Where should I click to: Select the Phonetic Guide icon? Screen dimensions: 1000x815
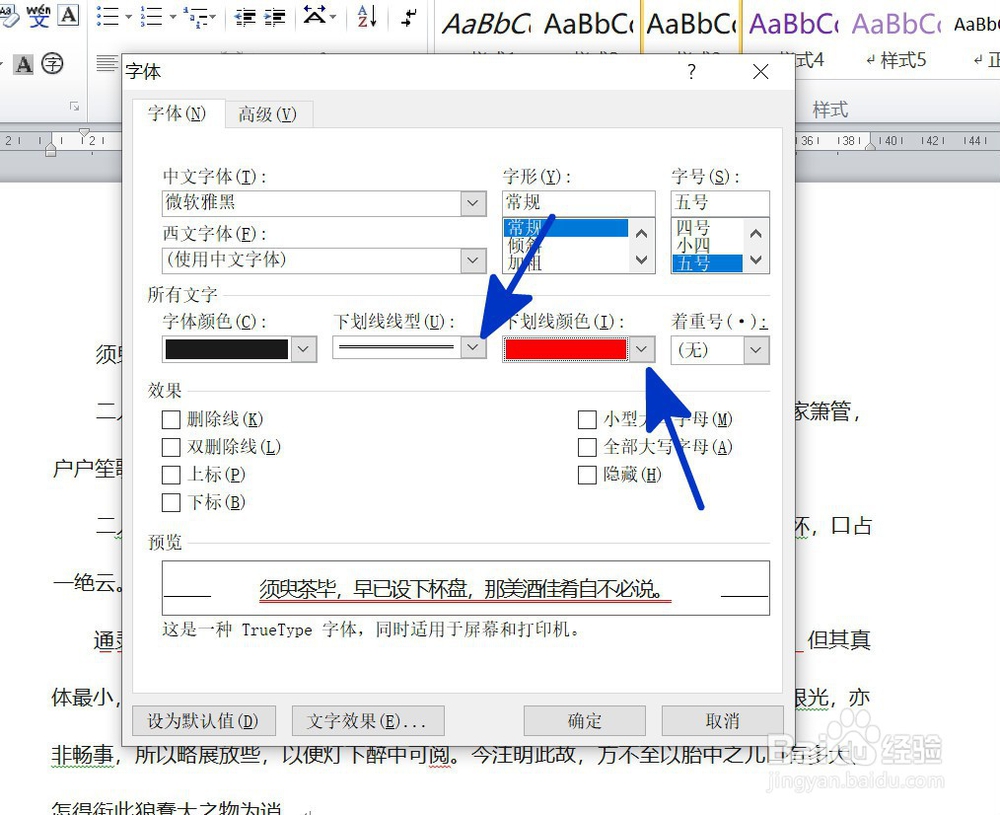(x=38, y=17)
